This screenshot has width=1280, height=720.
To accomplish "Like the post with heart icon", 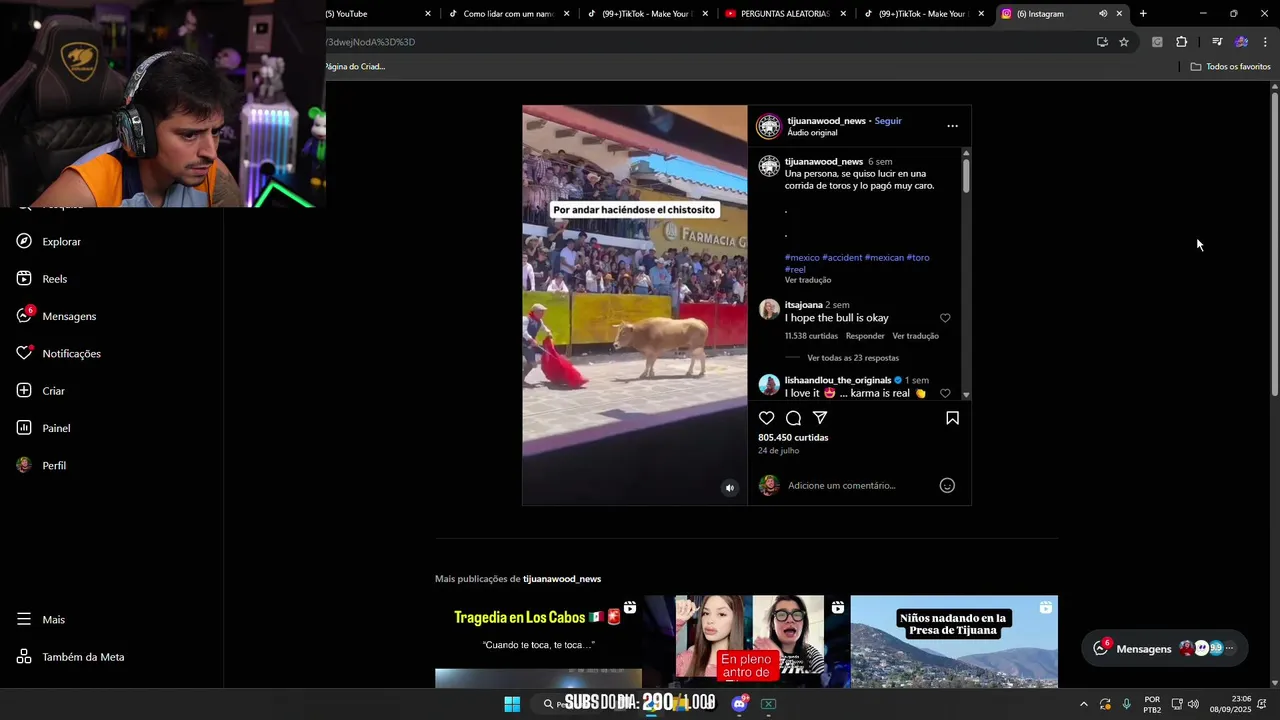I will [766, 418].
